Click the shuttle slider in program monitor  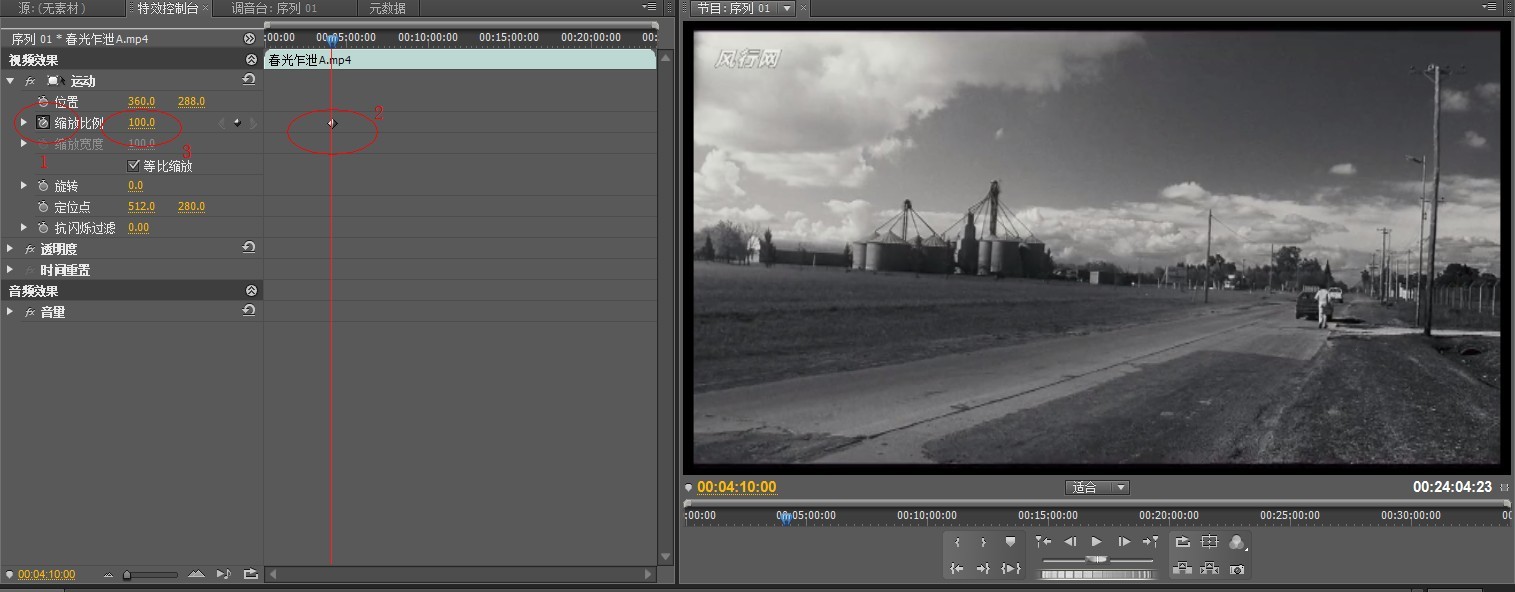pos(1097,560)
